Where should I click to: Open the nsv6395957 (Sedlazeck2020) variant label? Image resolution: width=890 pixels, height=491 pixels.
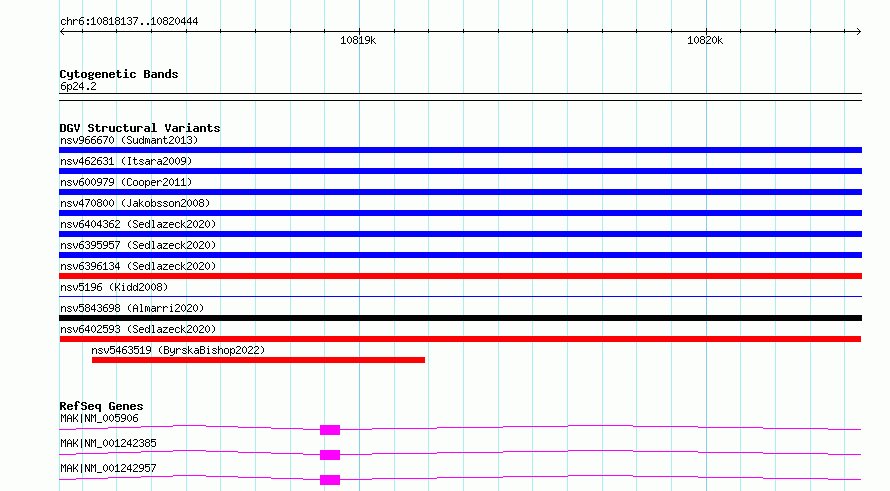tap(138, 245)
